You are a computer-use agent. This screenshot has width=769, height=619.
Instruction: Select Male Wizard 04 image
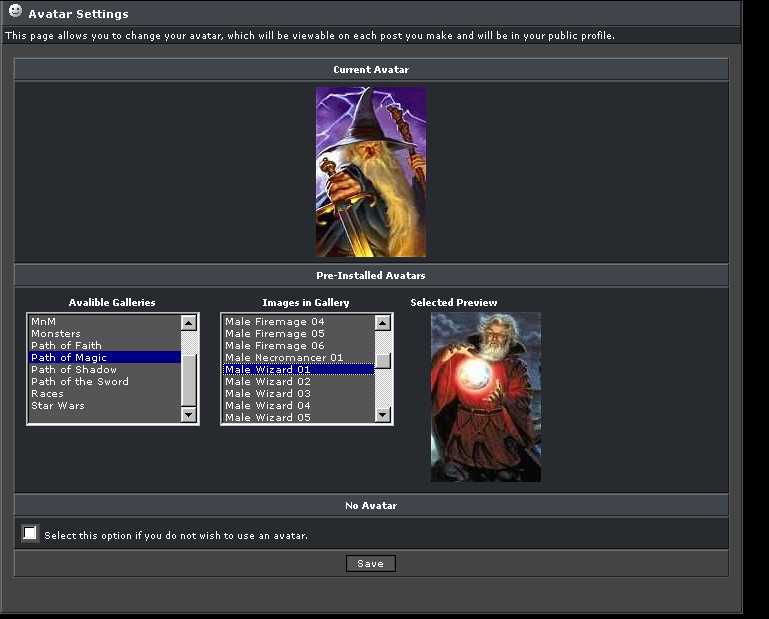tap(299, 406)
